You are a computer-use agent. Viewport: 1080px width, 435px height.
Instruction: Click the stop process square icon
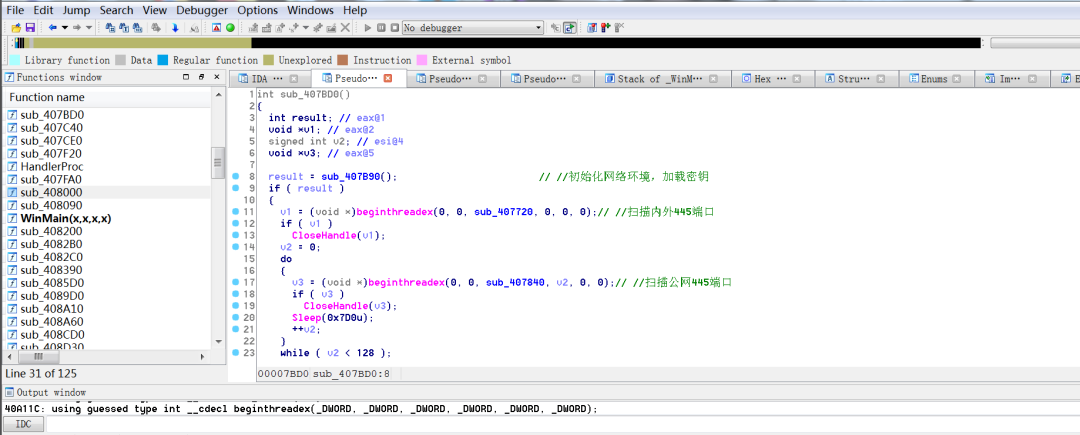(393, 27)
